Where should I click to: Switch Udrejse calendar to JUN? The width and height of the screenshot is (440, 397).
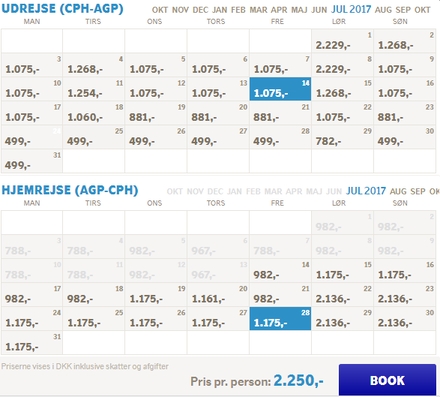coord(319,10)
